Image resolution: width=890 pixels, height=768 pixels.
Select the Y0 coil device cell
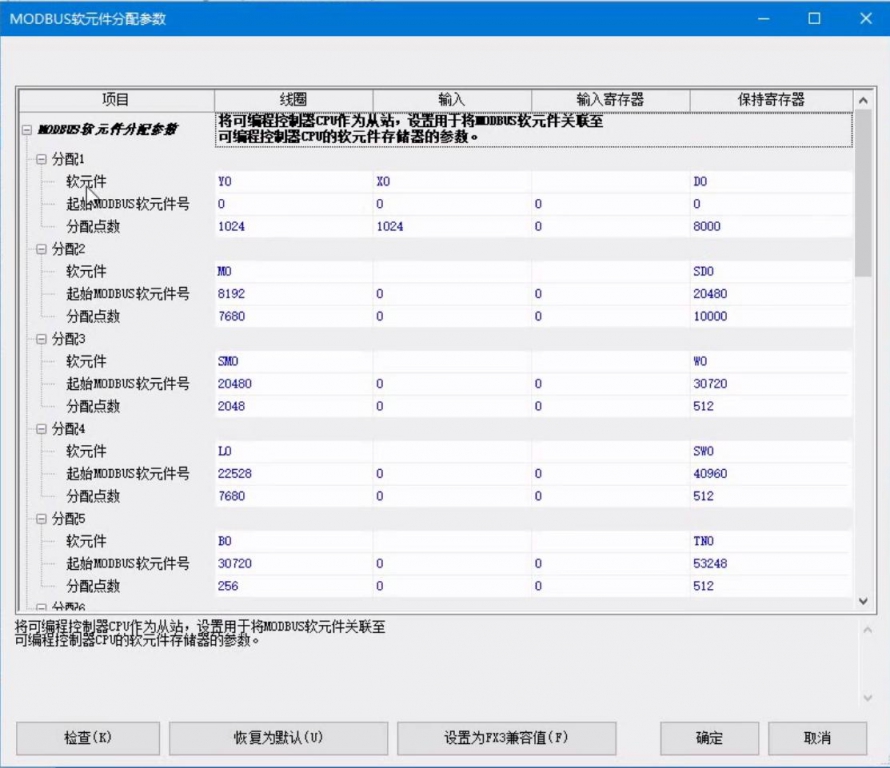point(293,182)
